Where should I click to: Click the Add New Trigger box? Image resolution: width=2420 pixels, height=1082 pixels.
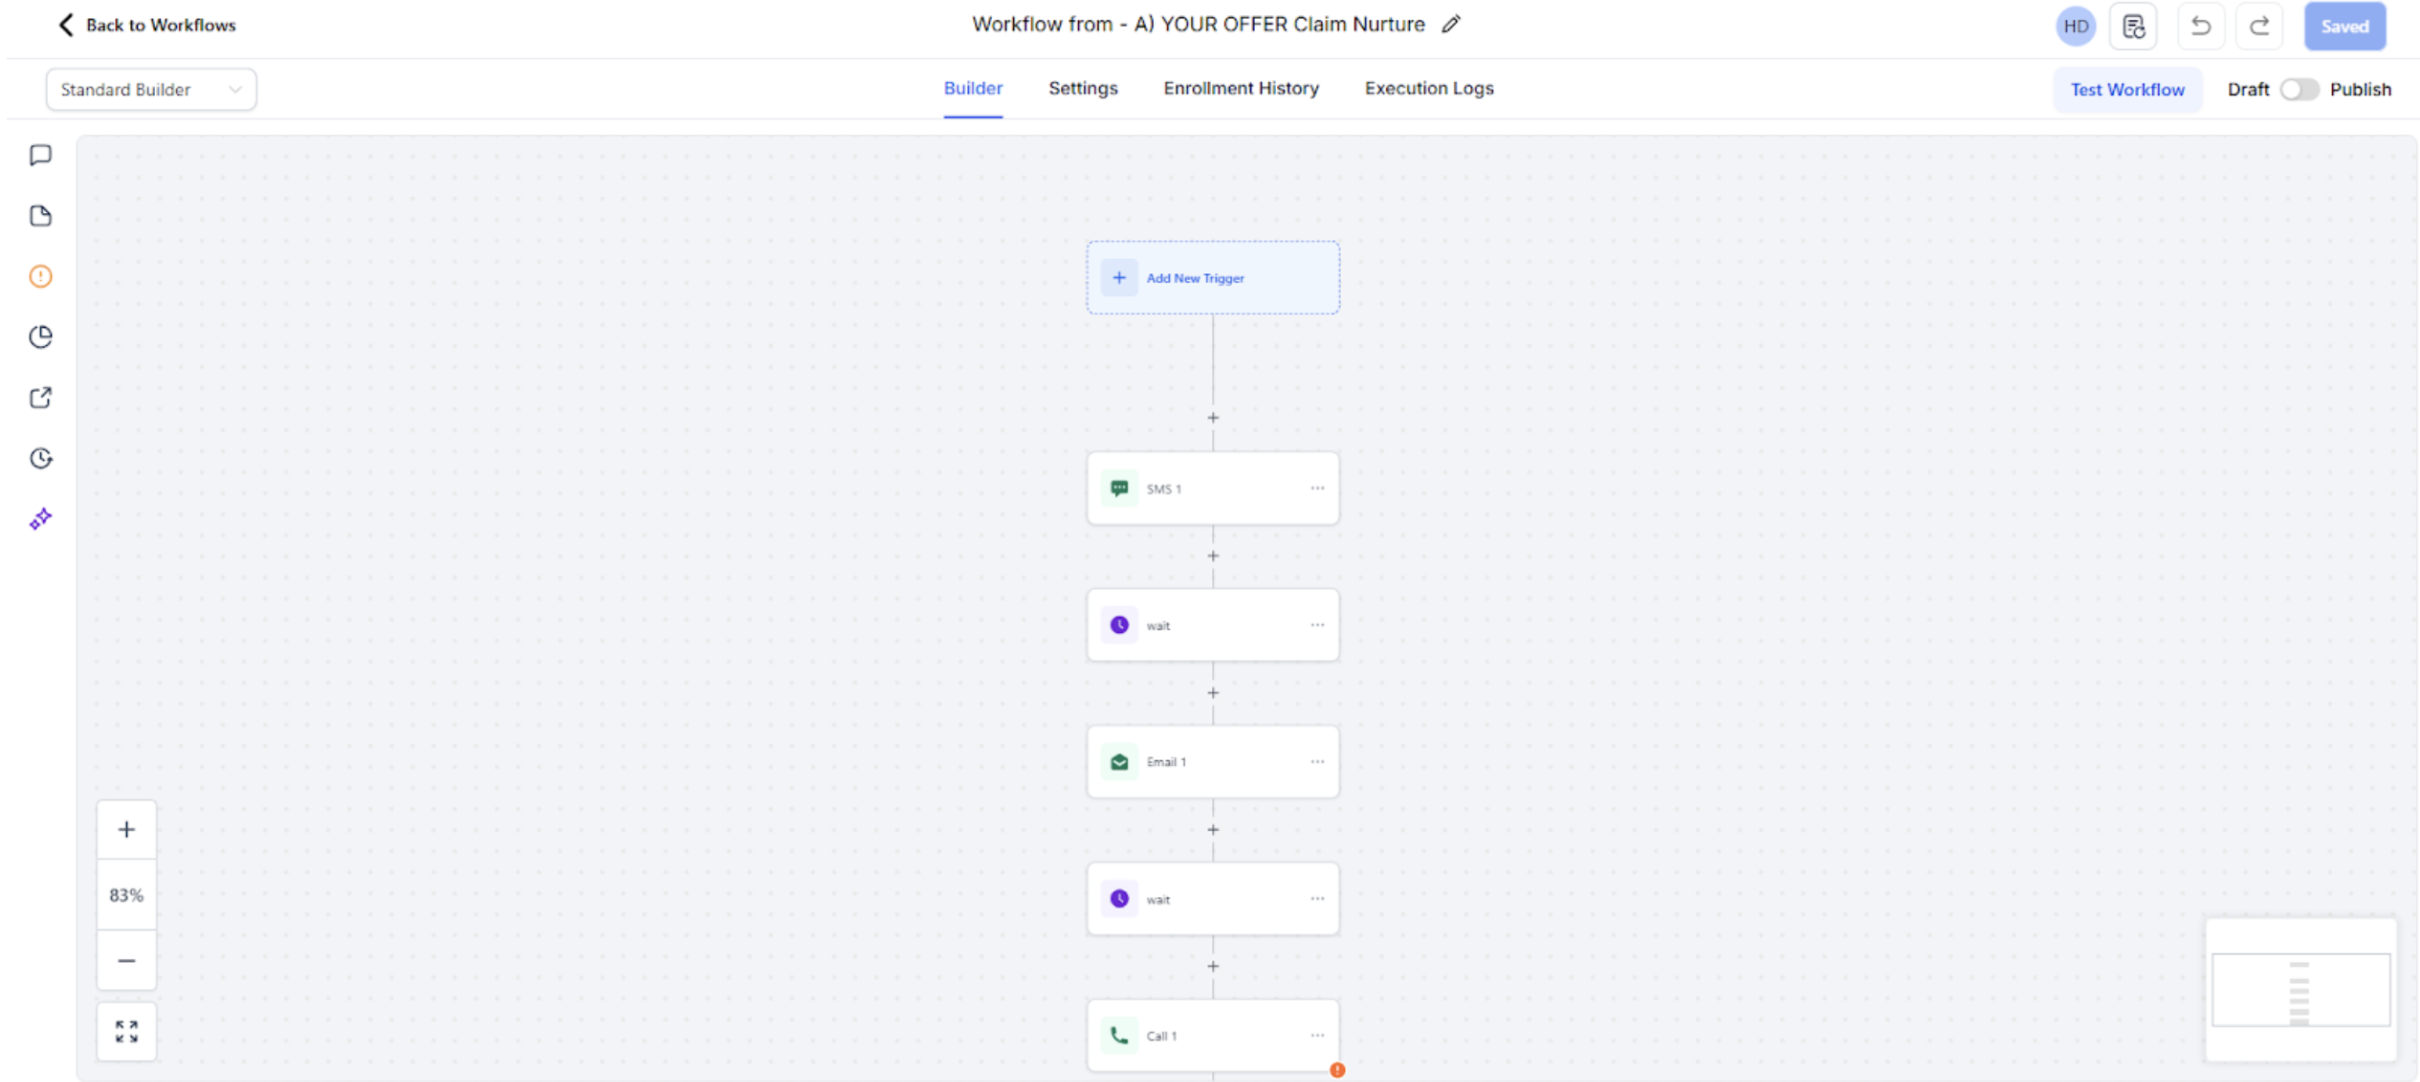pos(1213,278)
